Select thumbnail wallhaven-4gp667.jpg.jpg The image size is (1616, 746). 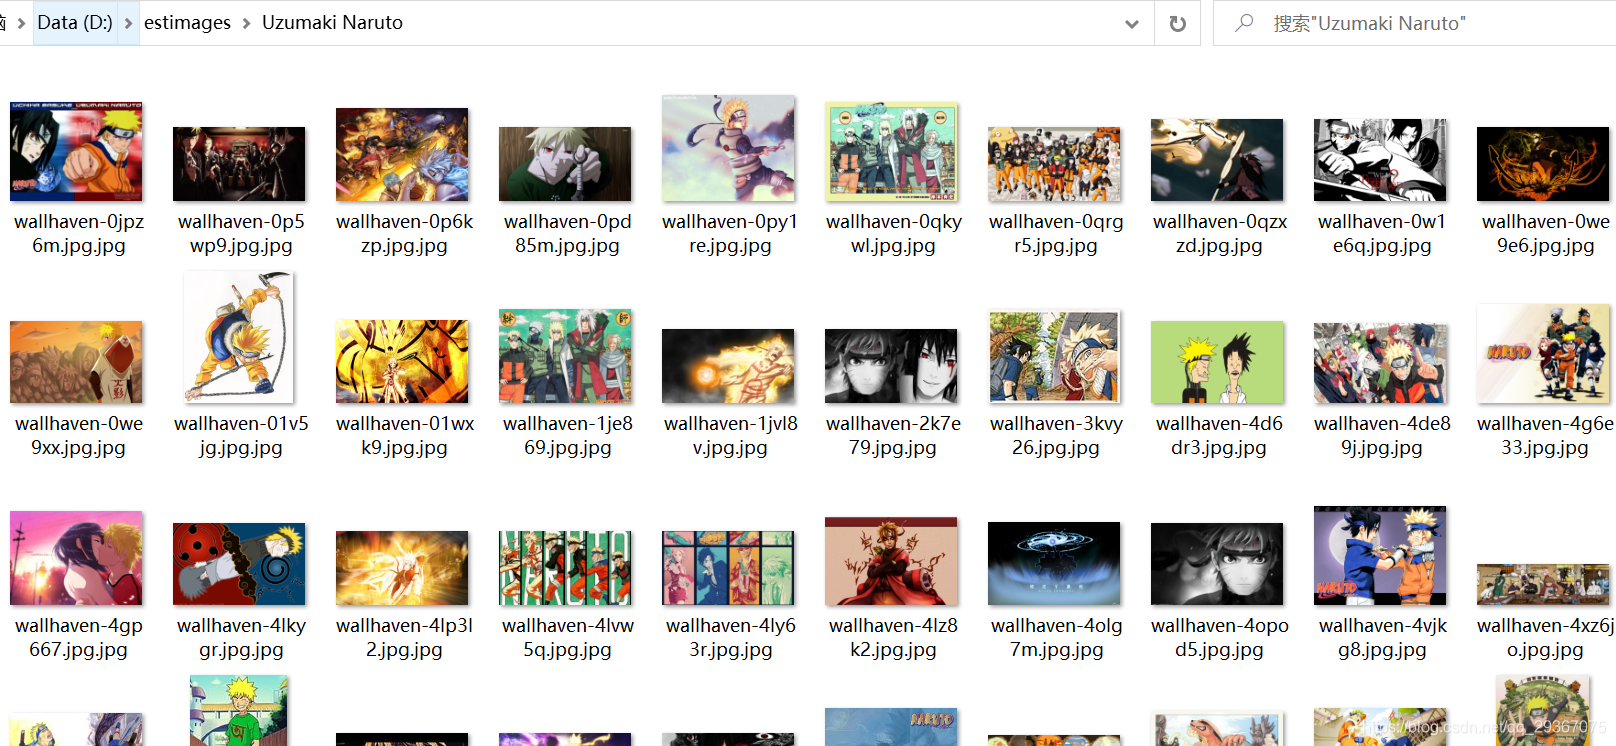coord(76,558)
